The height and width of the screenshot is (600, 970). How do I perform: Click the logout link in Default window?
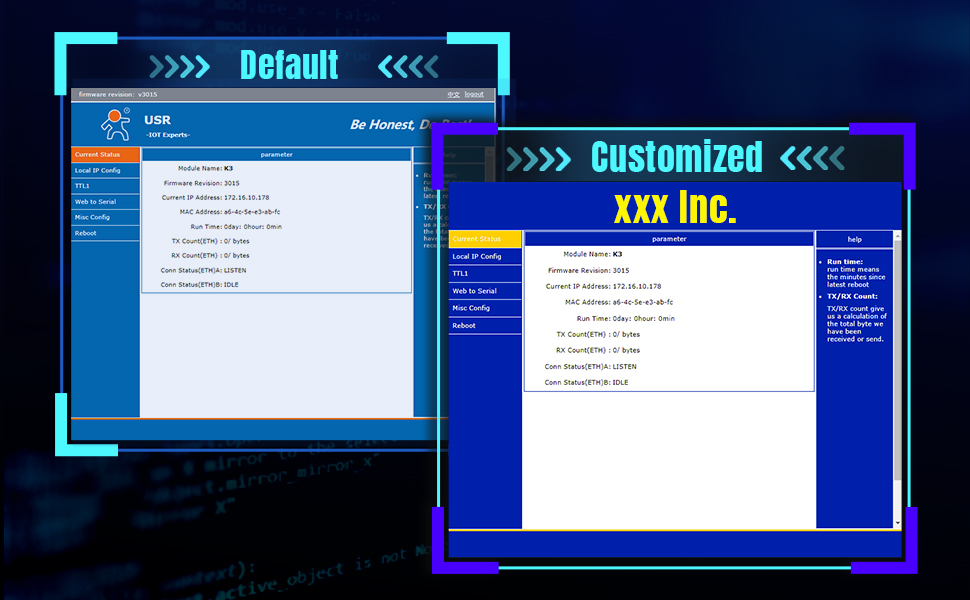pyautogui.click(x=474, y=95)
